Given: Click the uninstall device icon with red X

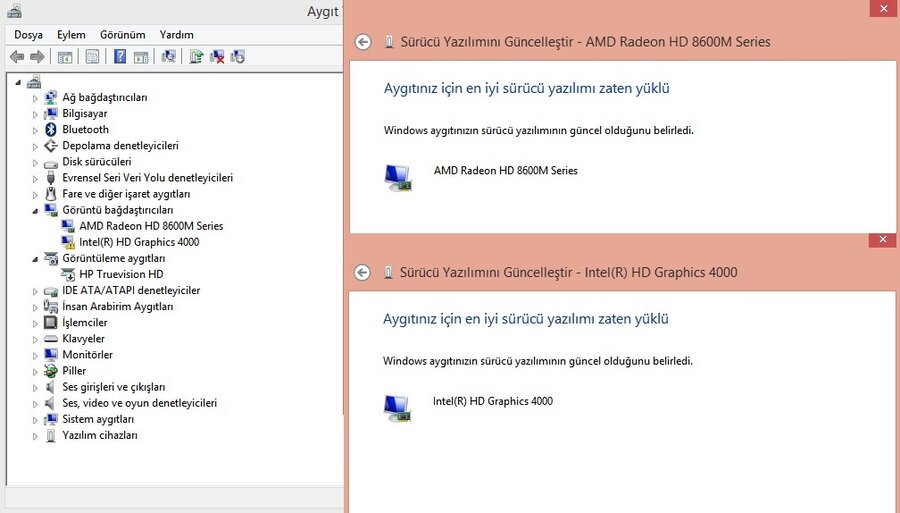Looking at the screenshot, I should pos(216,57).
